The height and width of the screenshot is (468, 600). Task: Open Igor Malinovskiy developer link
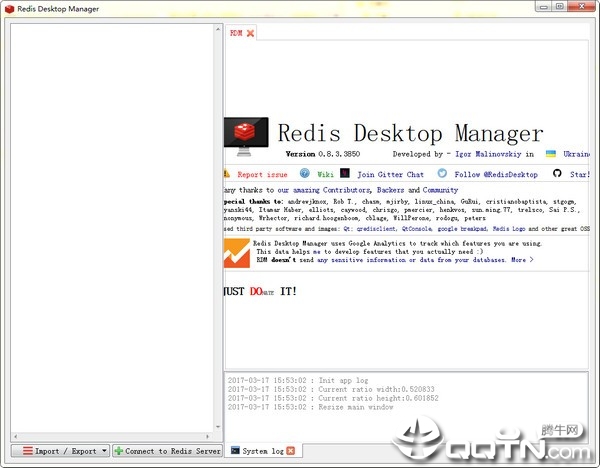(488, 154)
